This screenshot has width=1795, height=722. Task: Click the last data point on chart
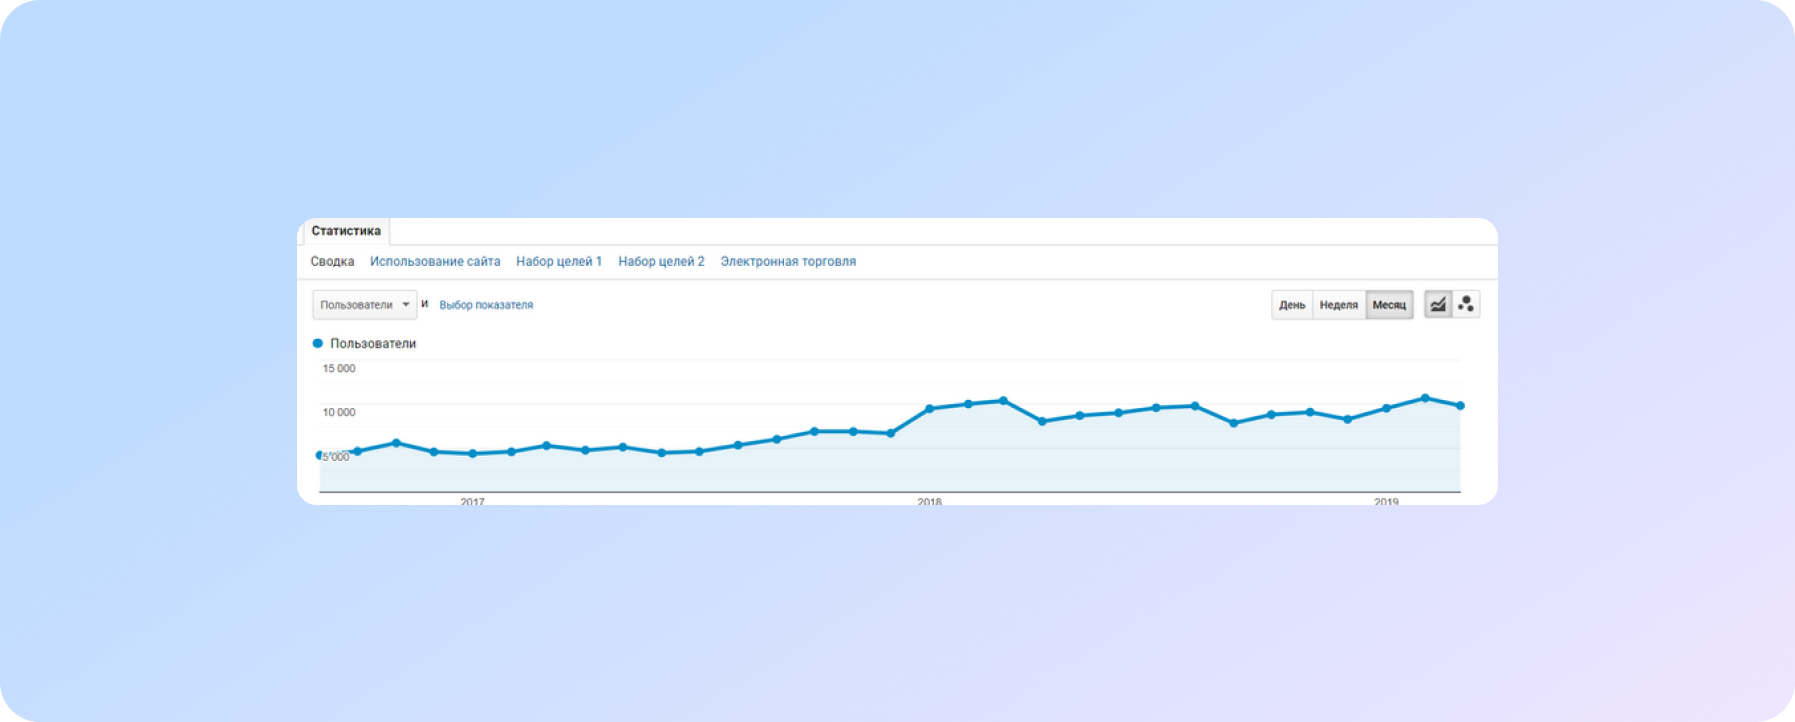(x=1460, y=406)
